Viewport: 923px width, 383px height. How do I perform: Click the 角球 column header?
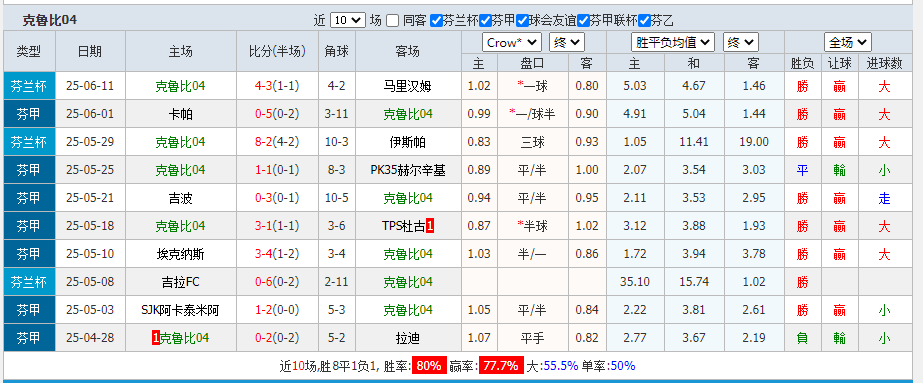pyautogui.click(x=337, y=52)
